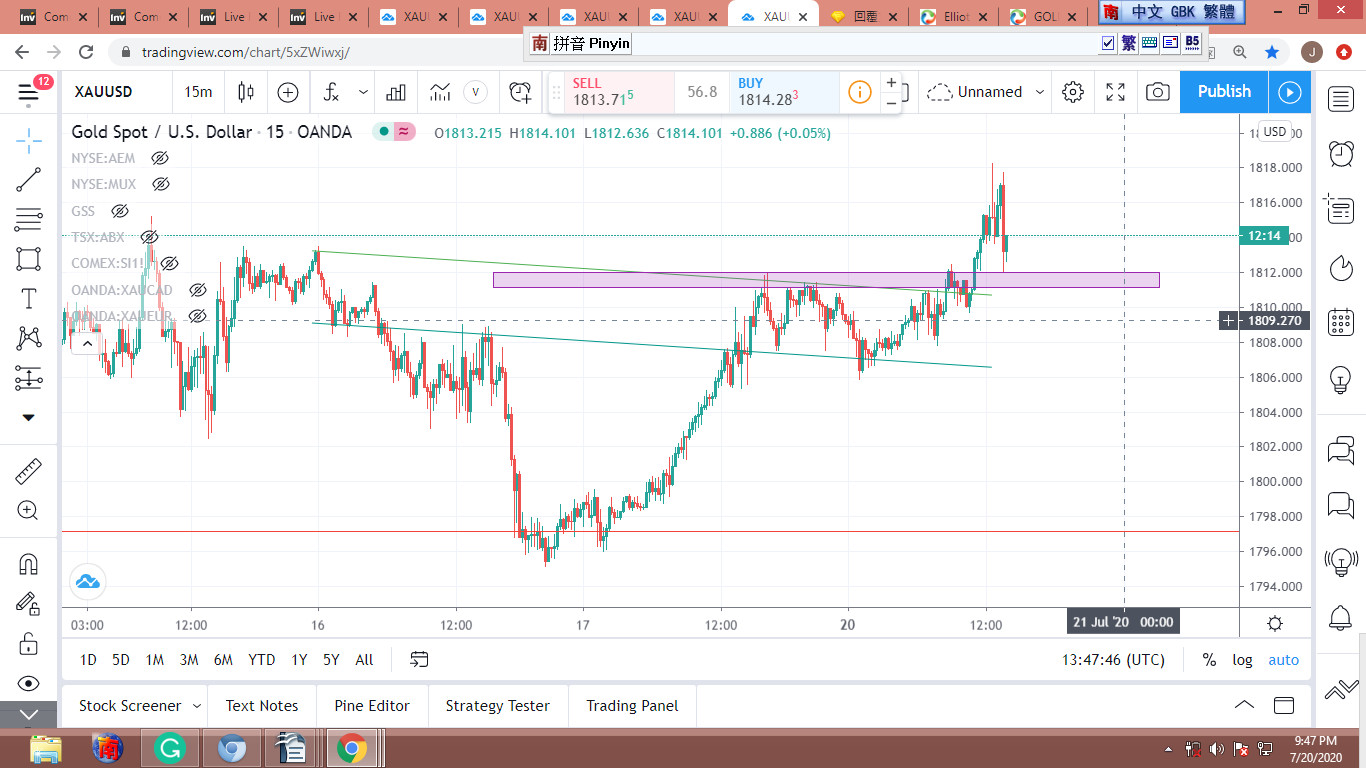Click the blue Publish button

(x=1224, y=92)
